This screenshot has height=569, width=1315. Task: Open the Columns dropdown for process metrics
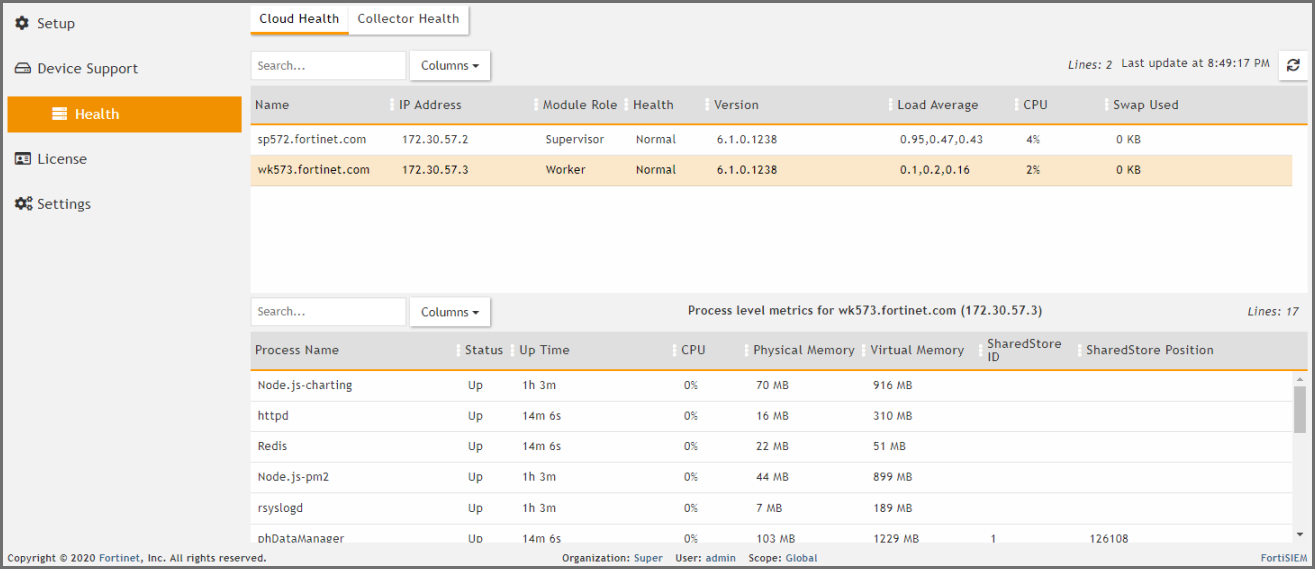click(x=449, y=312)
